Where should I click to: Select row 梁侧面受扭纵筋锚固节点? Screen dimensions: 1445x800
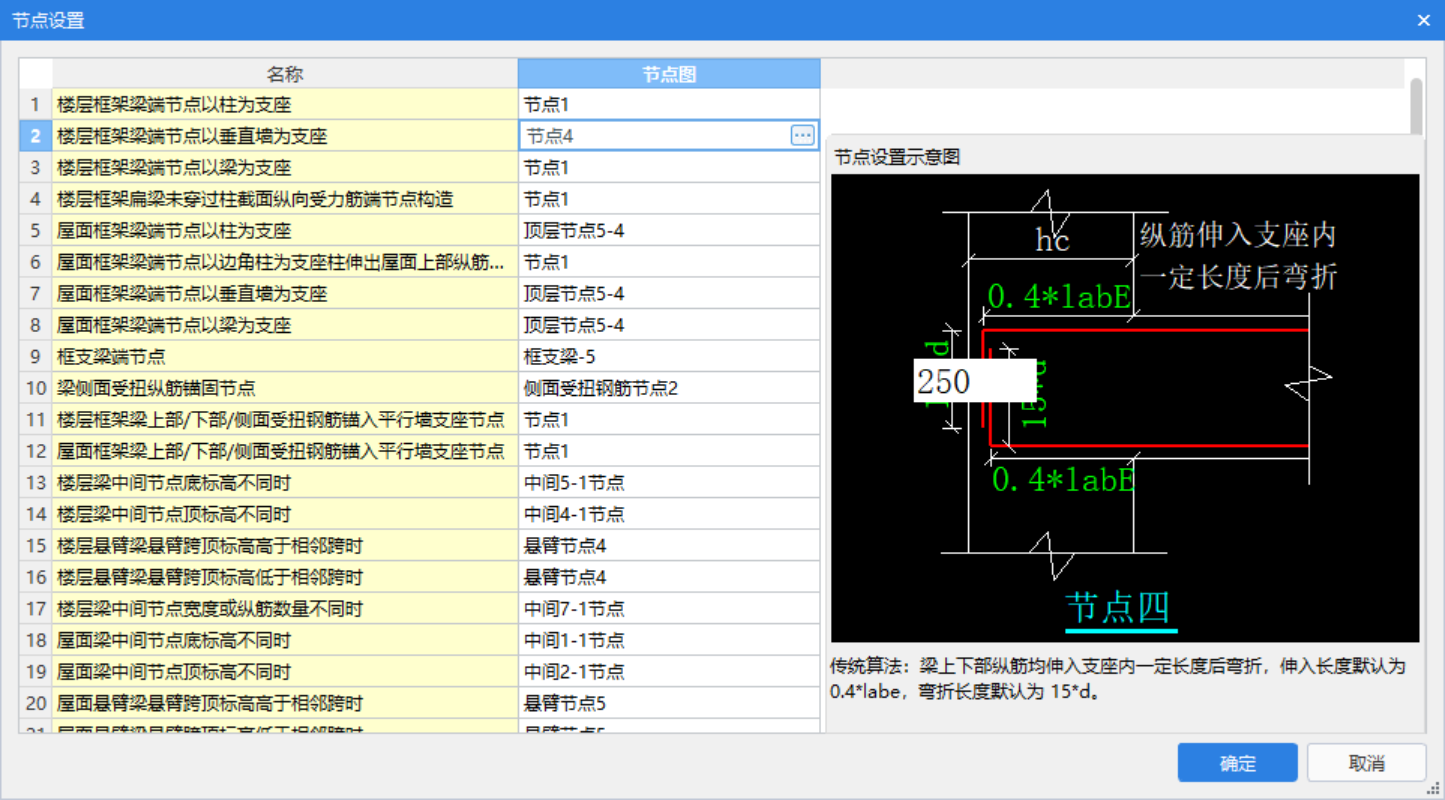click(285, 388)
